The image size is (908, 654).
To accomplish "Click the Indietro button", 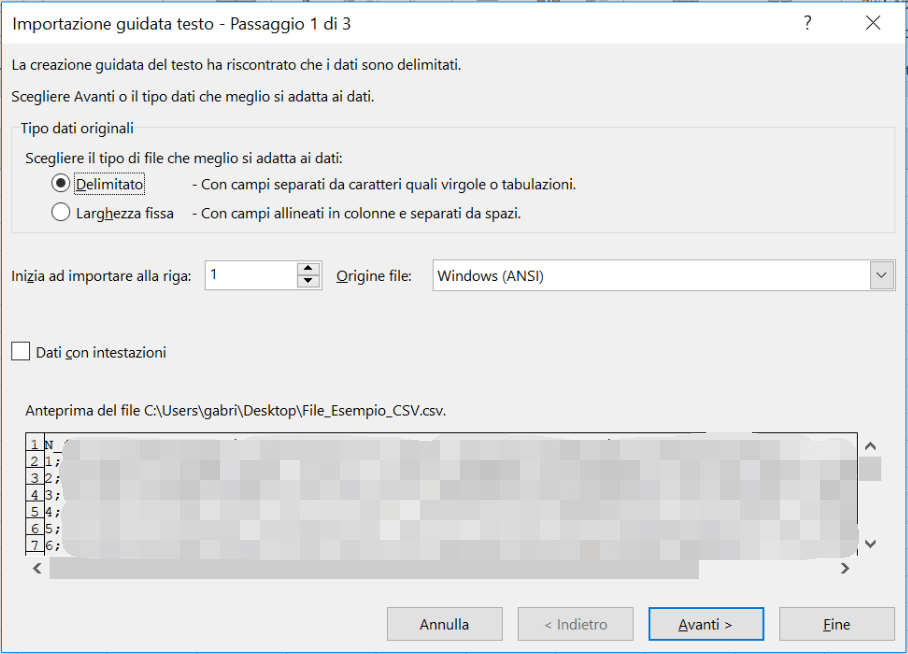I will pyautogui.click(x=575, y=623).
